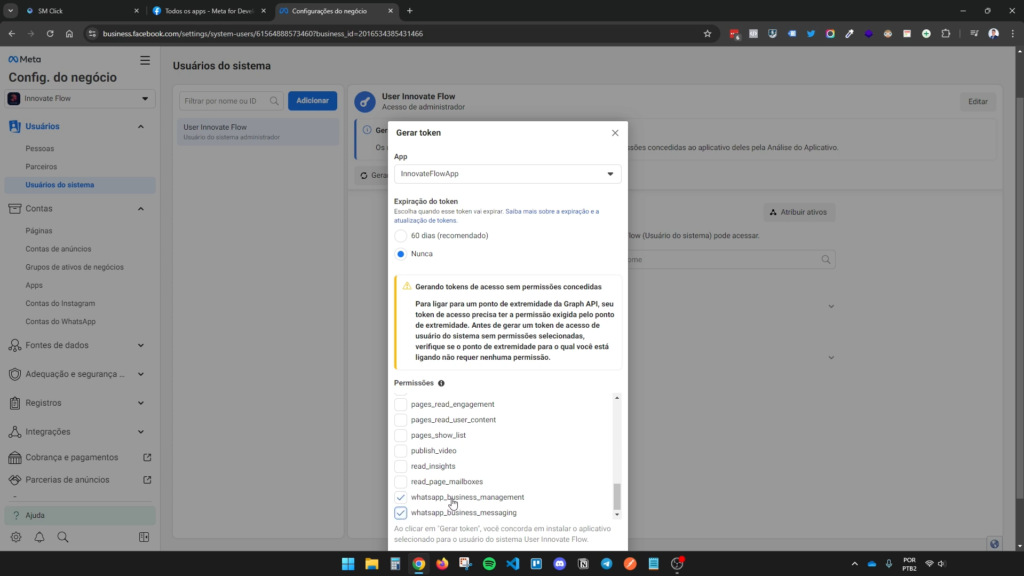
Task: Expand Adequação e segurança section
Action: (x=140, y=374)
